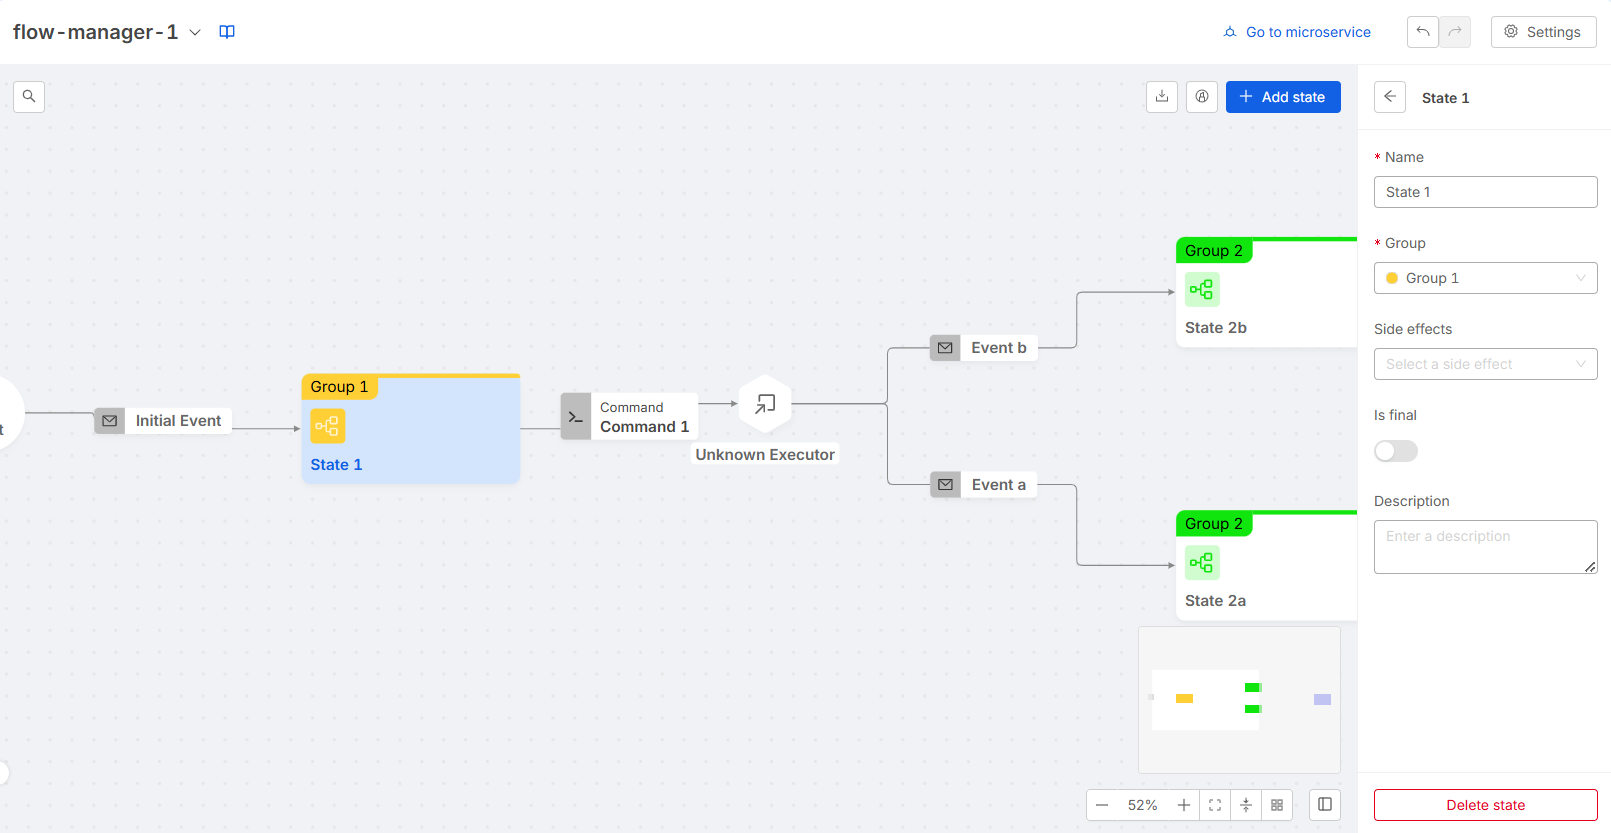Screen dimensions: 1611x833
Task: Zoom in with the plus icon
Action: 1184,805
